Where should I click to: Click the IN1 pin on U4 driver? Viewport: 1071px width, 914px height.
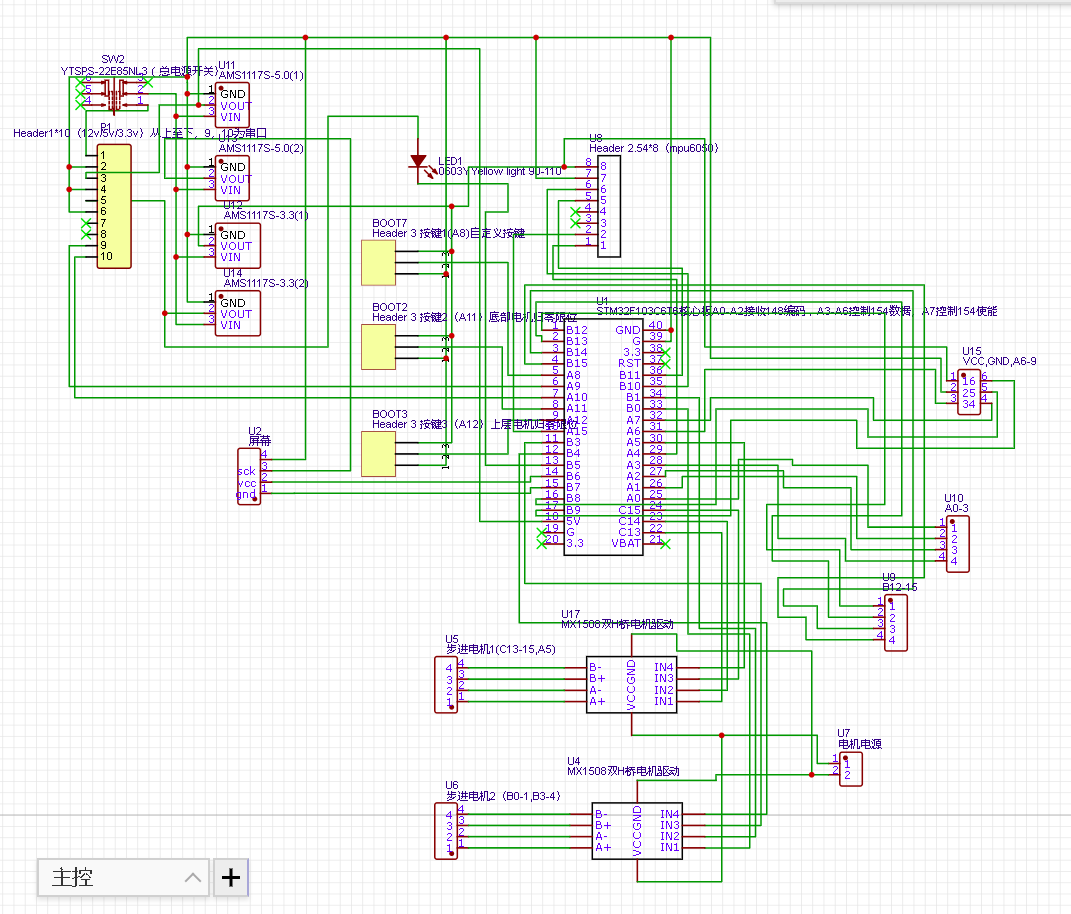coord(669,847)
